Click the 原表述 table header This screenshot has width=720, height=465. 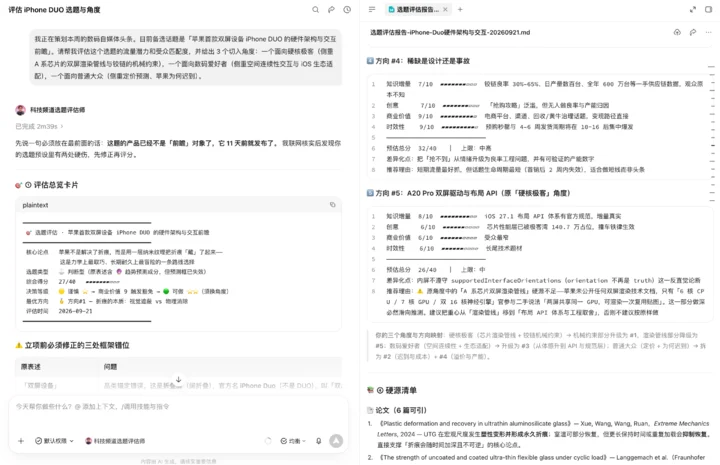[31, 366]
